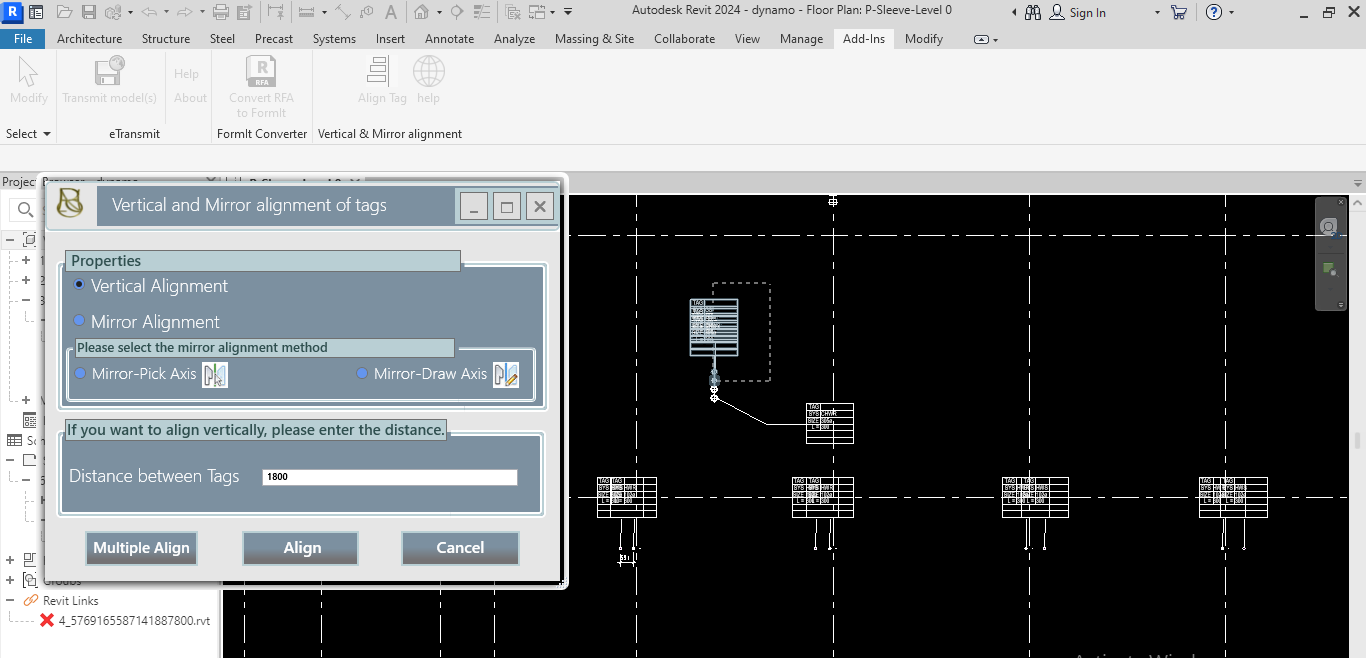Click the Mirror-Draw Axis pencil icon
Screen dimensions: 1366x658
click(x=505, y=375)
